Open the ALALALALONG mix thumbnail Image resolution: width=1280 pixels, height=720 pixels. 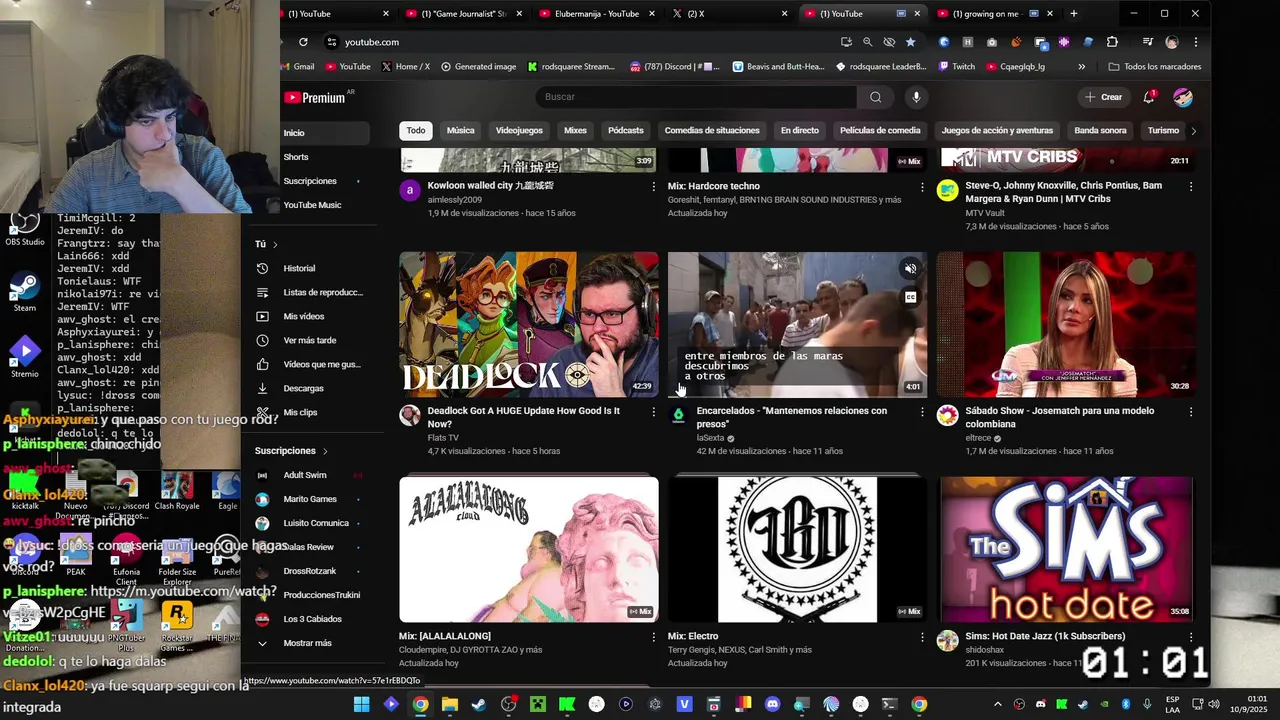click(x=529, y=549)
